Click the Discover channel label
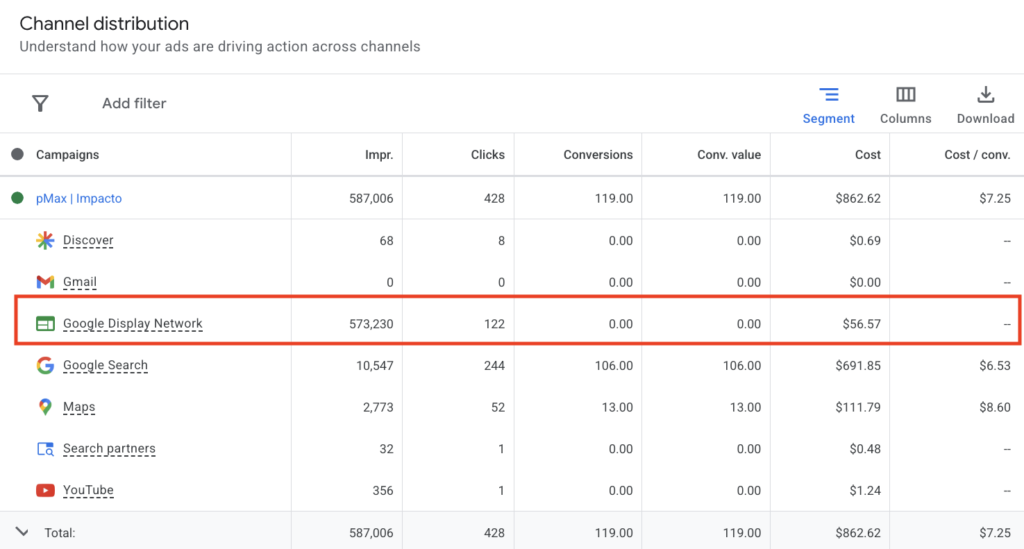 click(x=88, y=240)
